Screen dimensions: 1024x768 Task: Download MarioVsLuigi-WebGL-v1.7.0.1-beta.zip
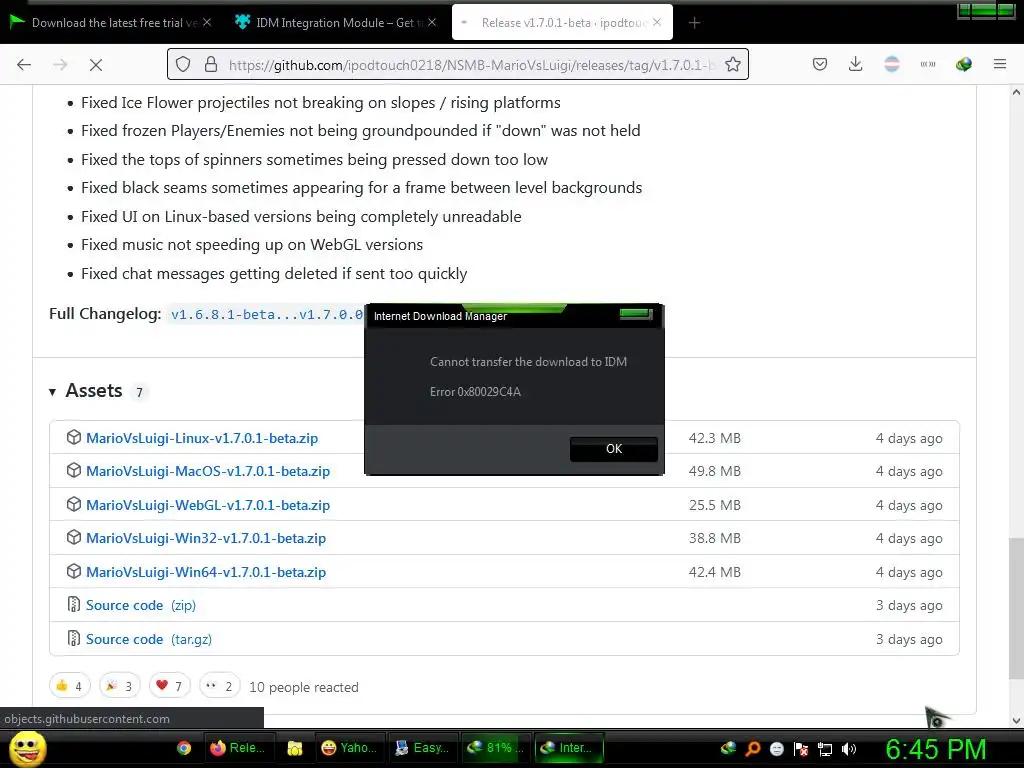pos(208,505)
